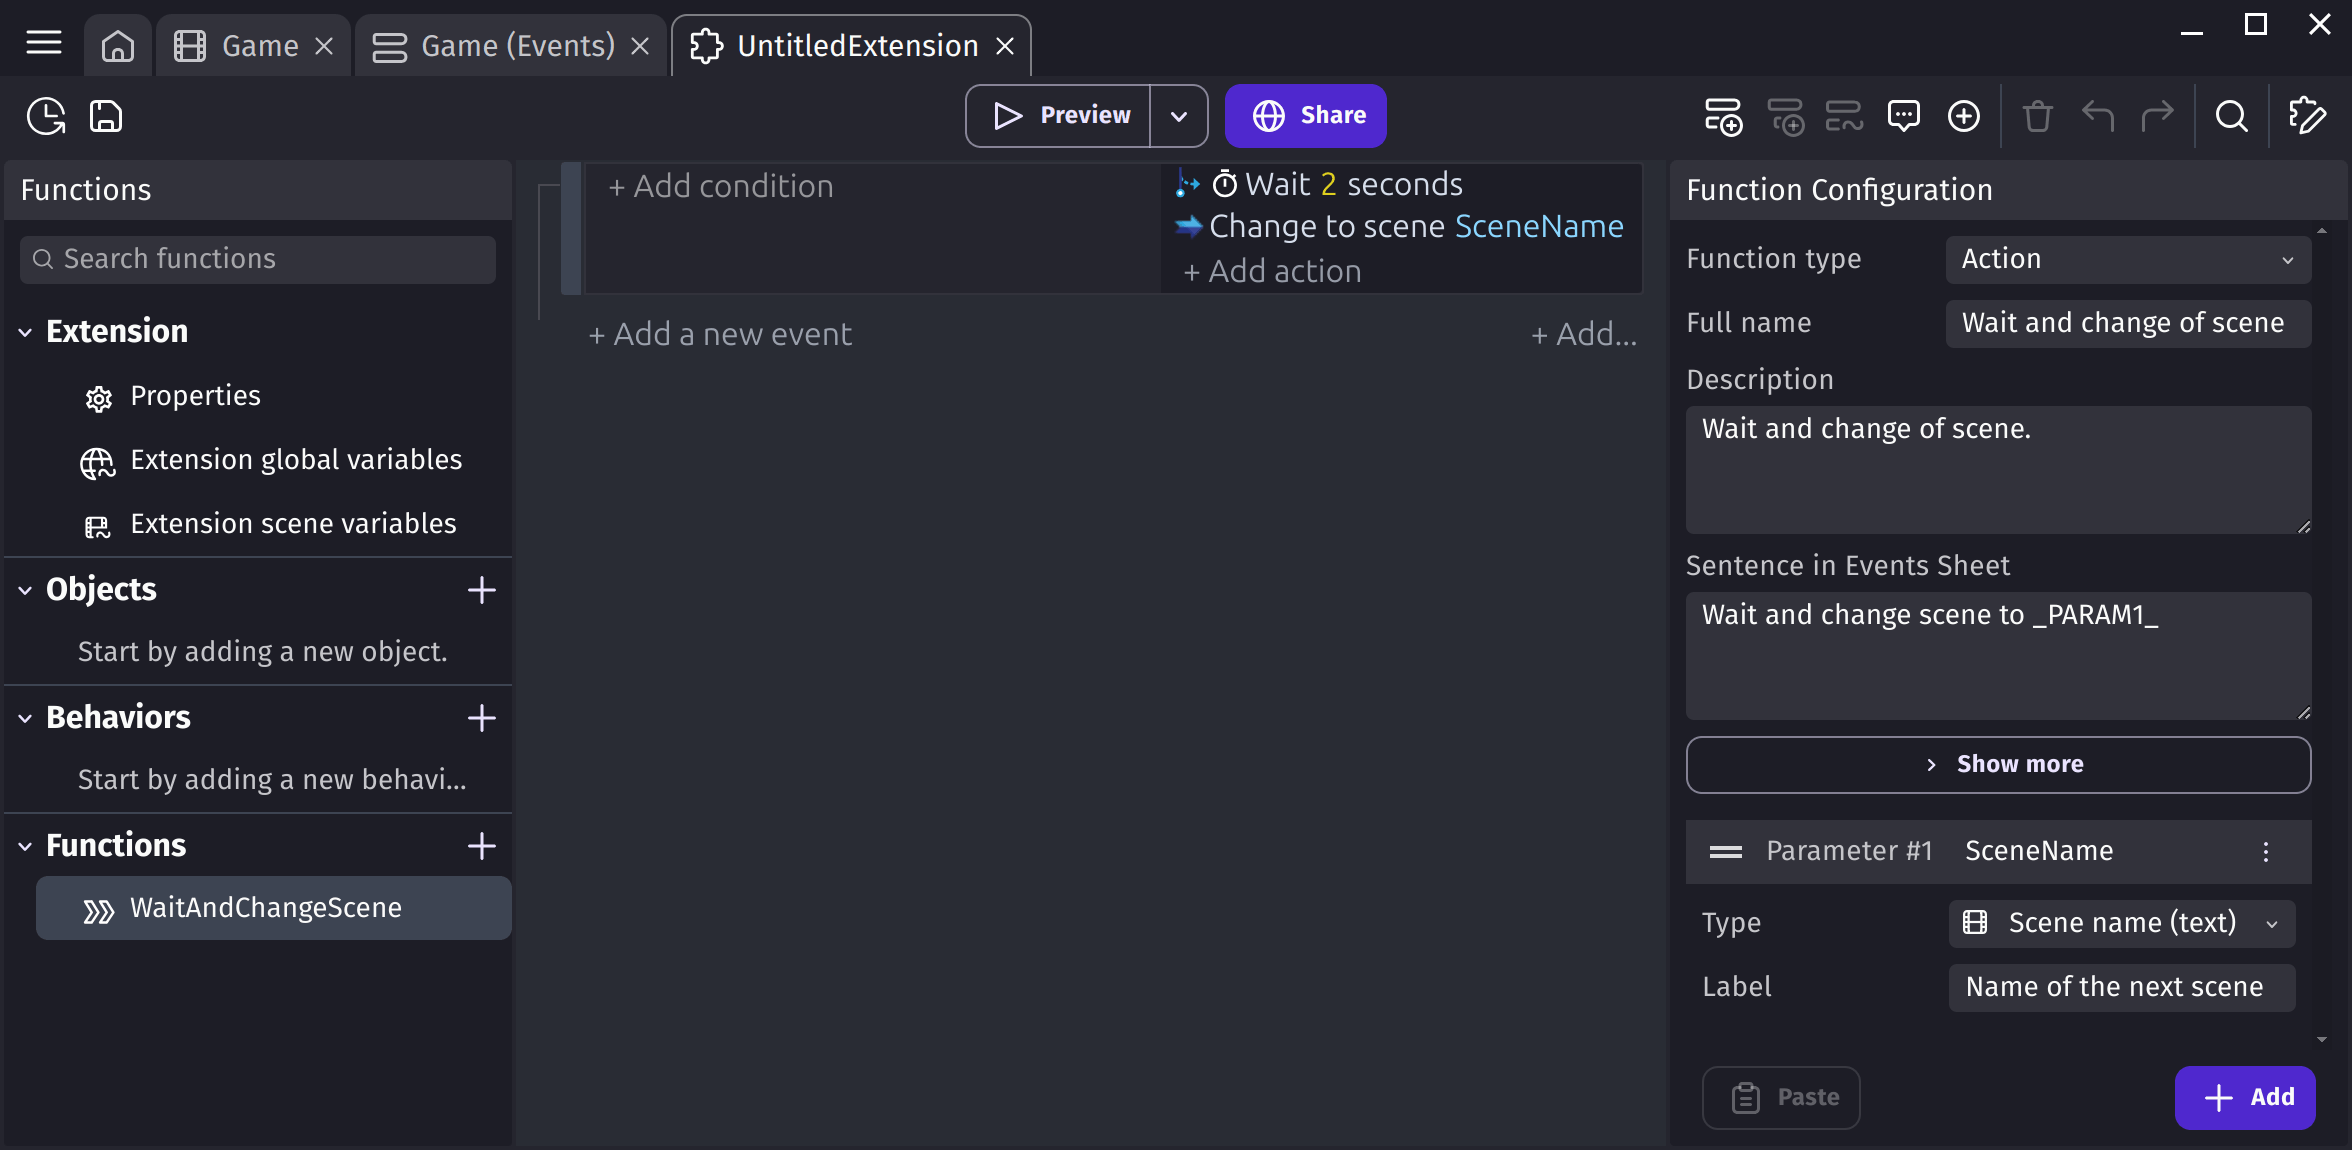The image size is (2352, 1150).
Task: Collapse the Extension section
Action: point(25,332)
